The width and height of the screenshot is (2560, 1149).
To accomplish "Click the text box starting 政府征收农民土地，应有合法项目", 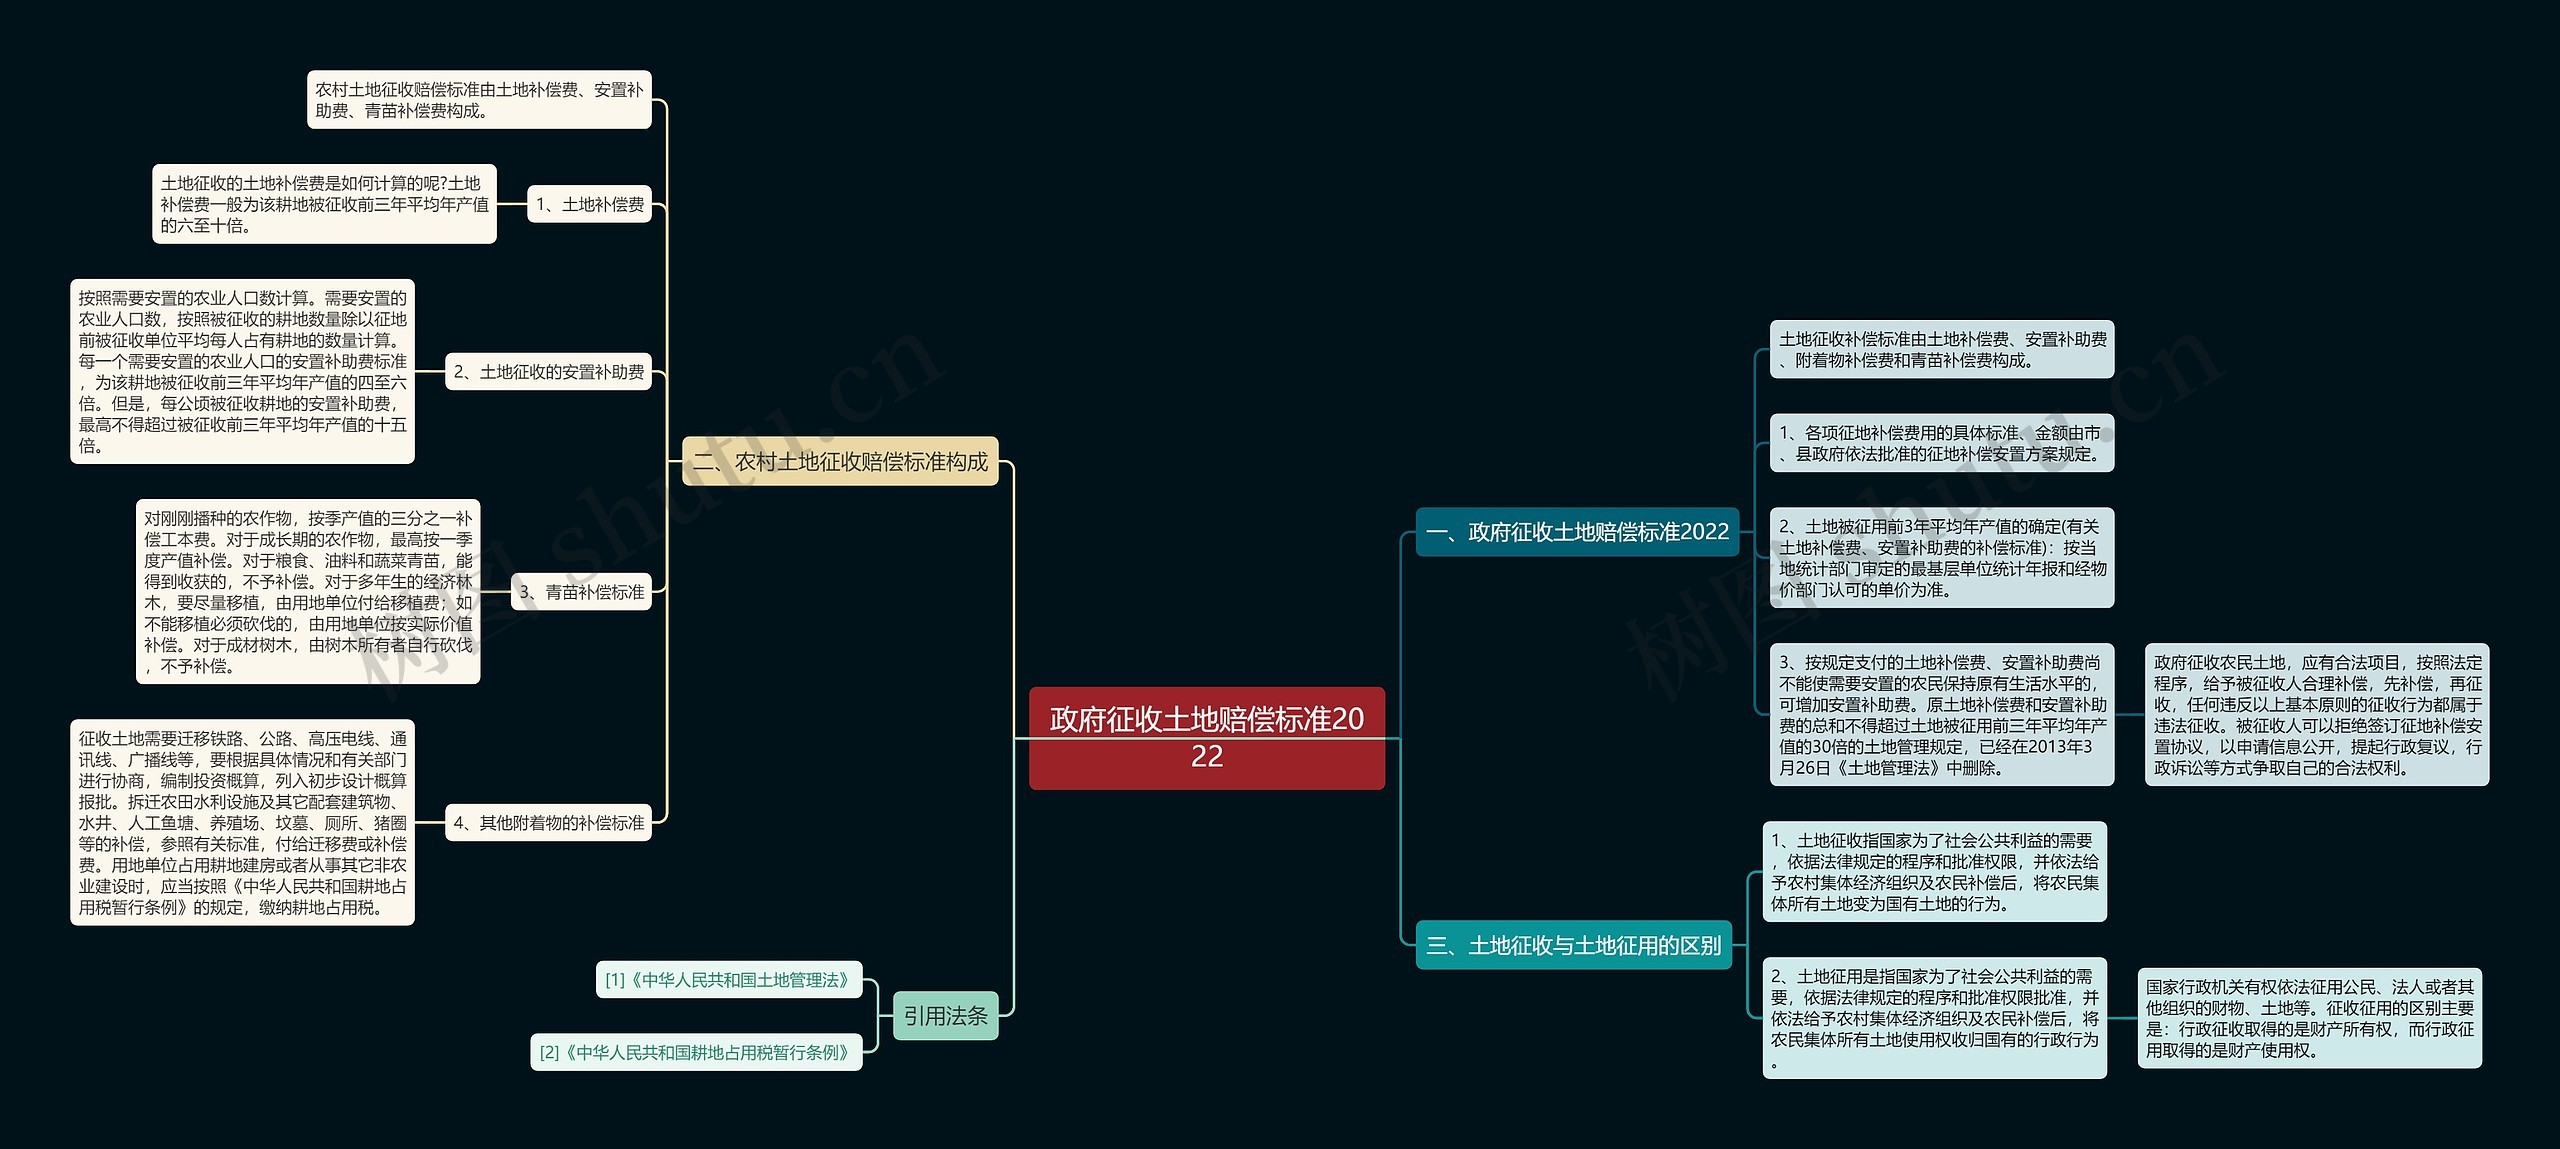I will coord(2317,715).
